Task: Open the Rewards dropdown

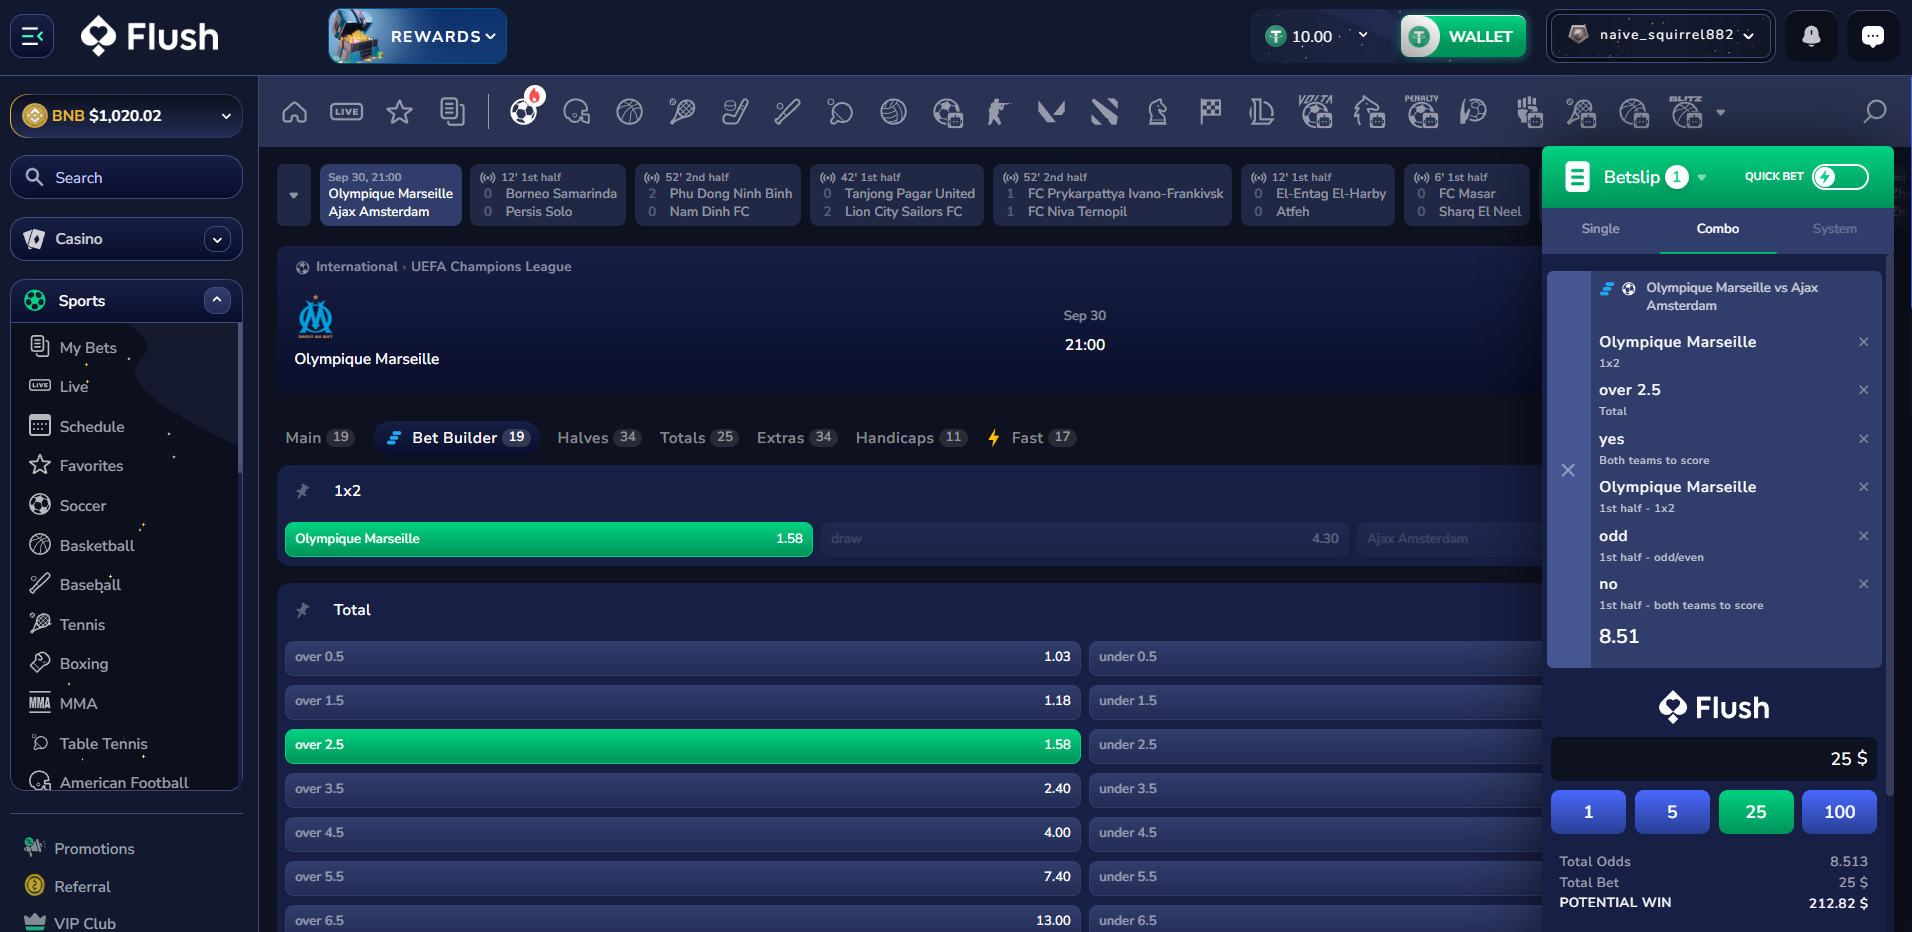Action: [418, 36]
